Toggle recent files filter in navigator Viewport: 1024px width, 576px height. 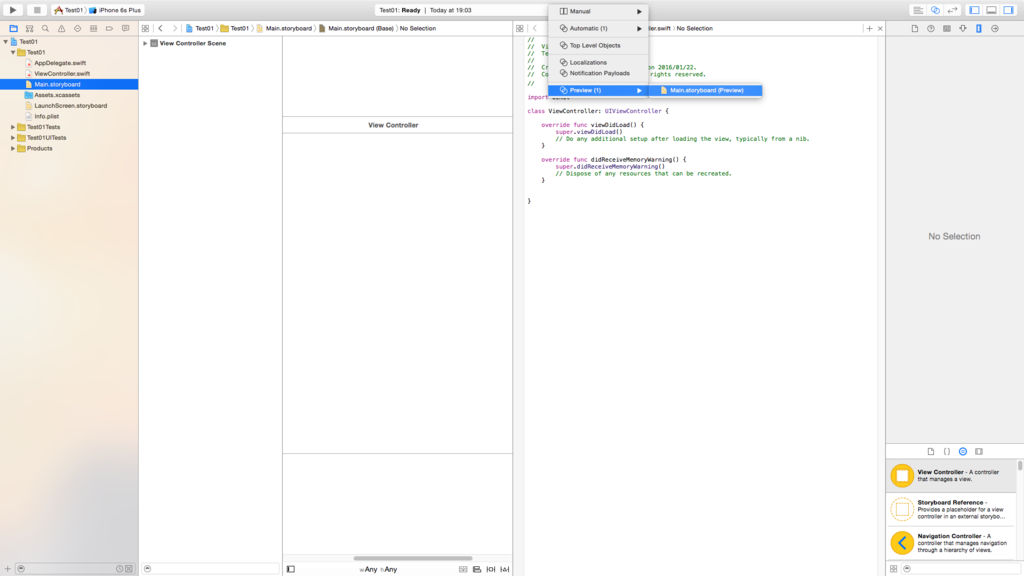coord(120,569)
